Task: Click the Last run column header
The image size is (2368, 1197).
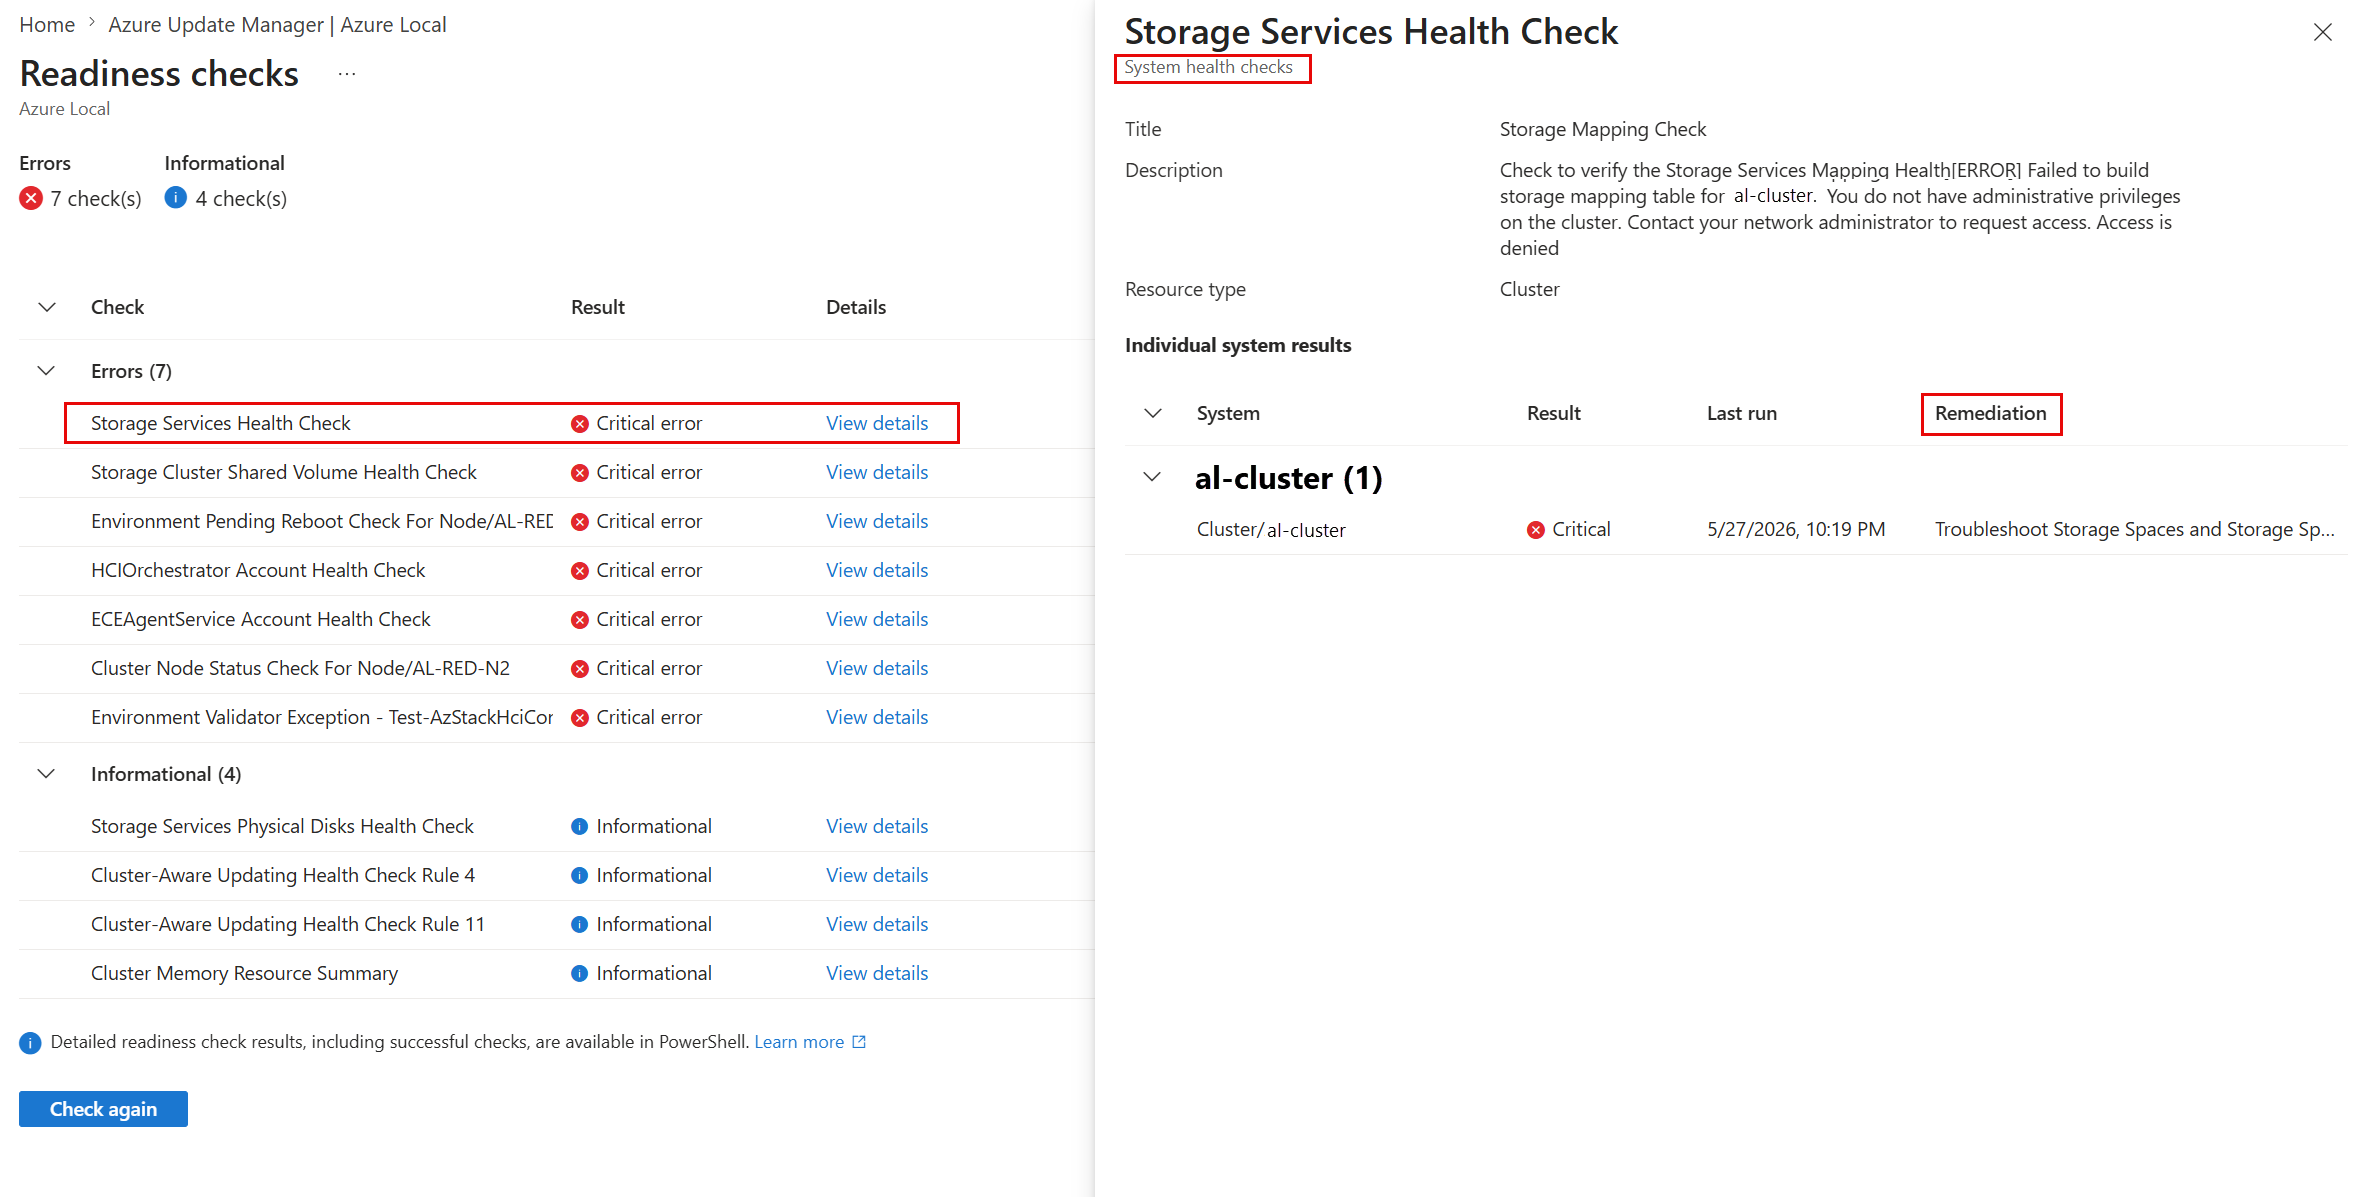Action: (1742, 413)
